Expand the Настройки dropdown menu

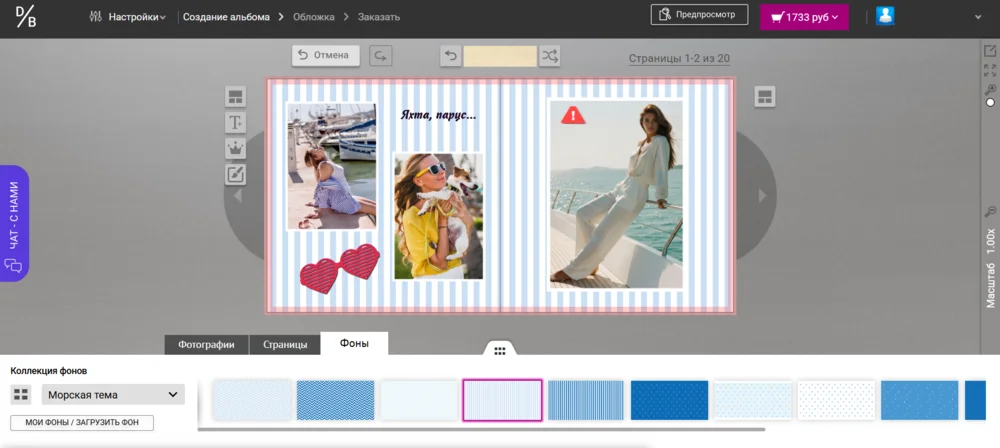[x=127, y=16]
